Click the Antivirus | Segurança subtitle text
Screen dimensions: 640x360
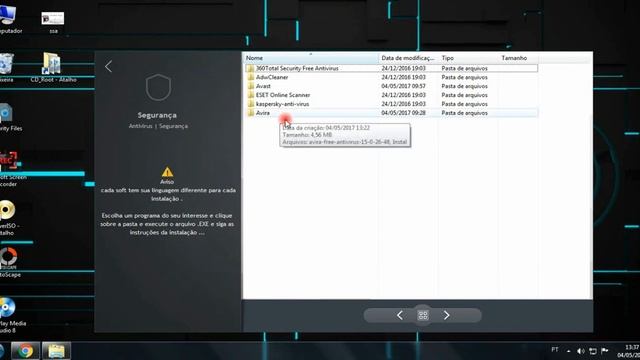[158, 126]
